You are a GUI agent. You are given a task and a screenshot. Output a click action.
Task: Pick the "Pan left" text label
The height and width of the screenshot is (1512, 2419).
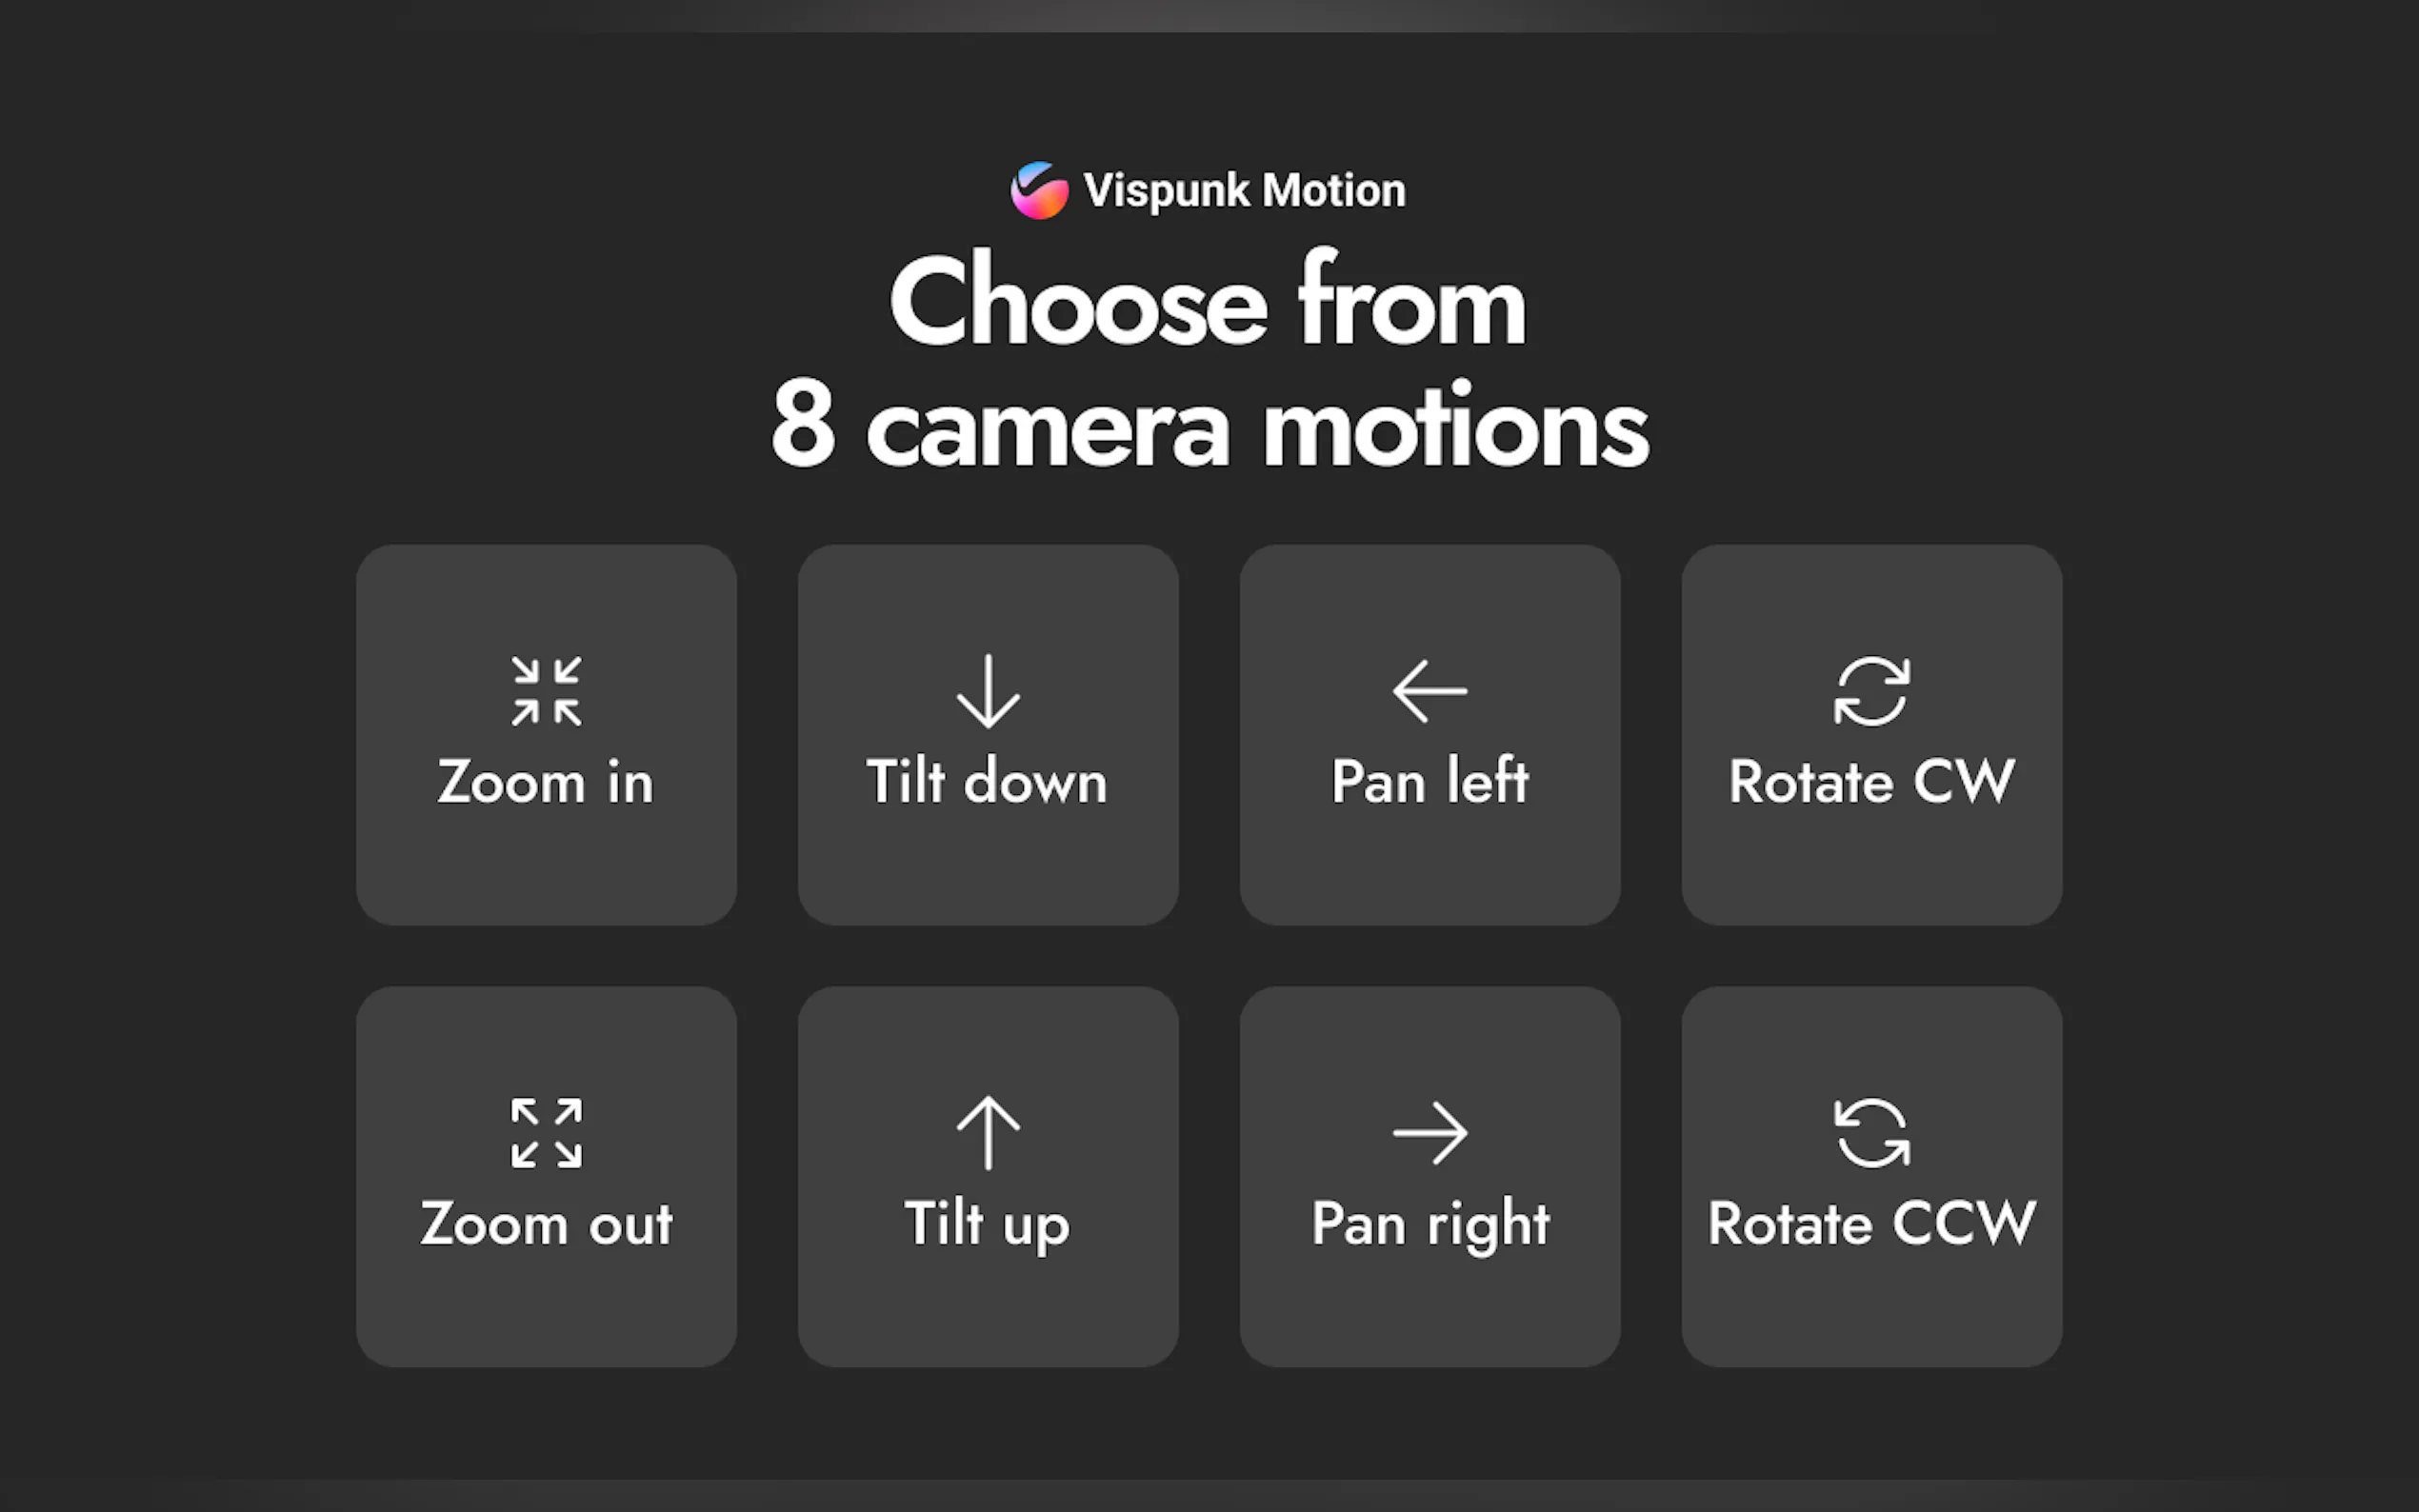click(x=1430, y=781)
